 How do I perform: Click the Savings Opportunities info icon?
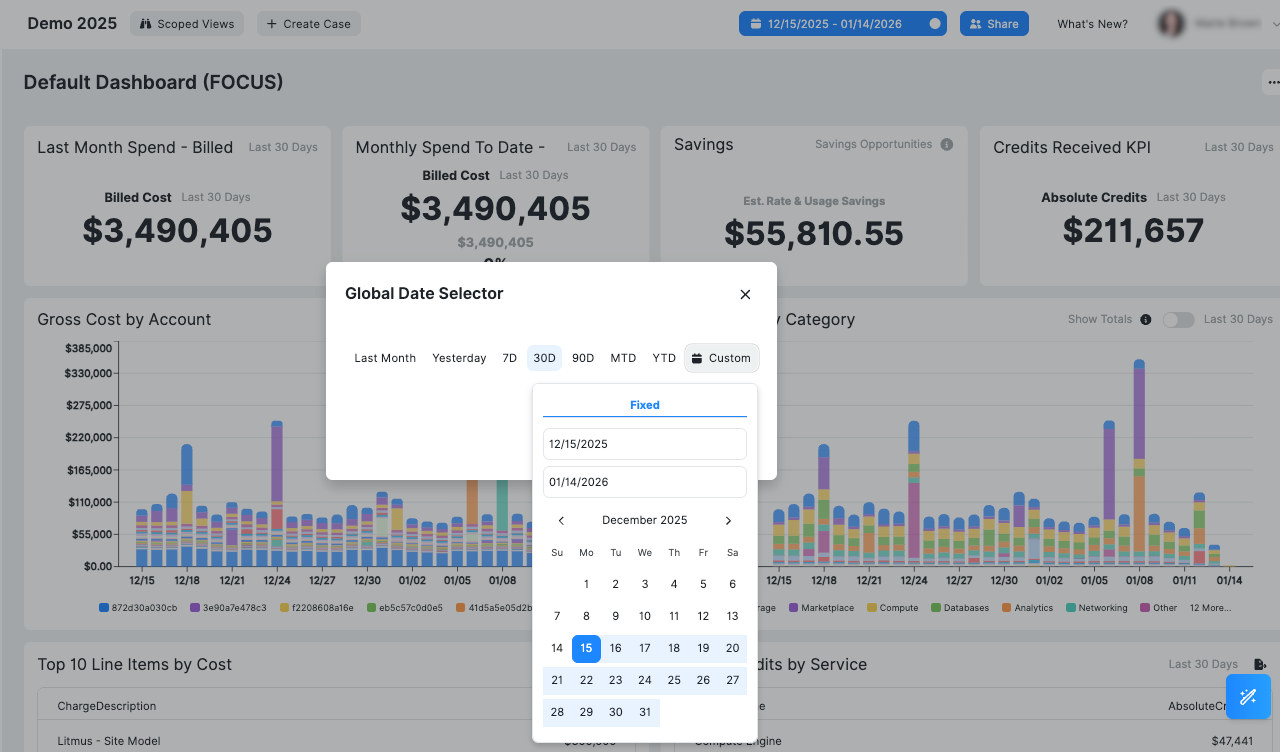point(946,143)
